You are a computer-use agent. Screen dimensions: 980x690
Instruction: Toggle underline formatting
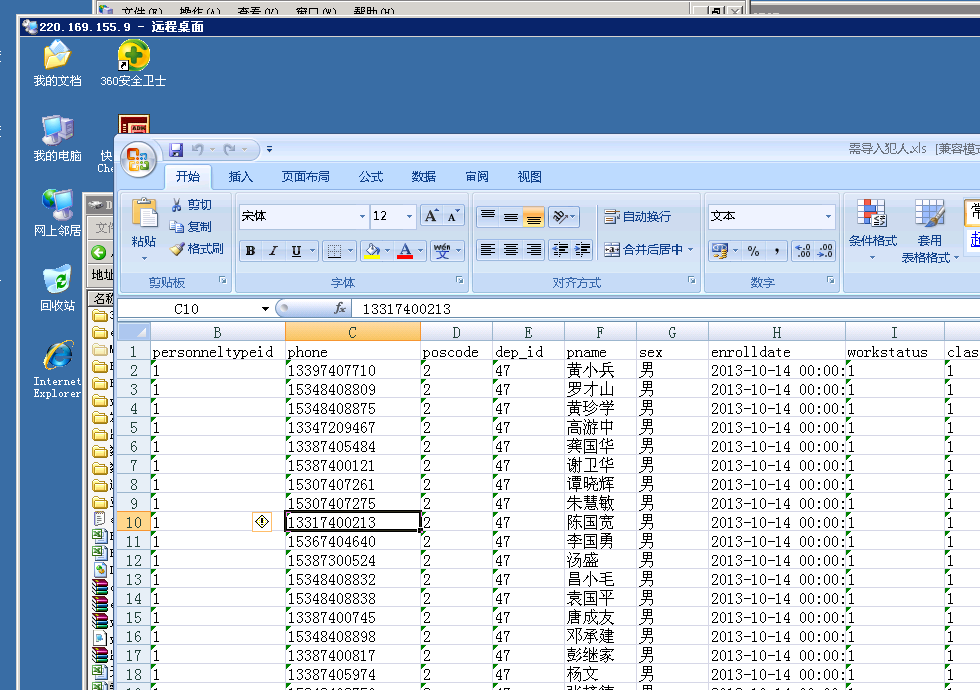pos(296,251)
